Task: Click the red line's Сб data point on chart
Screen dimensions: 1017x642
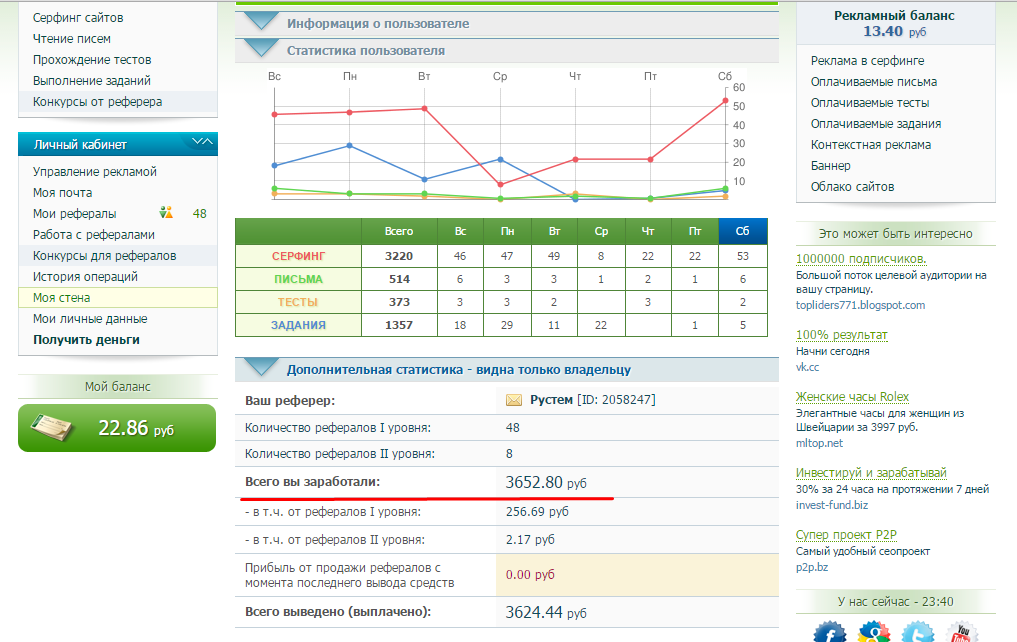Action: pyautogui.click(x=725, y=100)
